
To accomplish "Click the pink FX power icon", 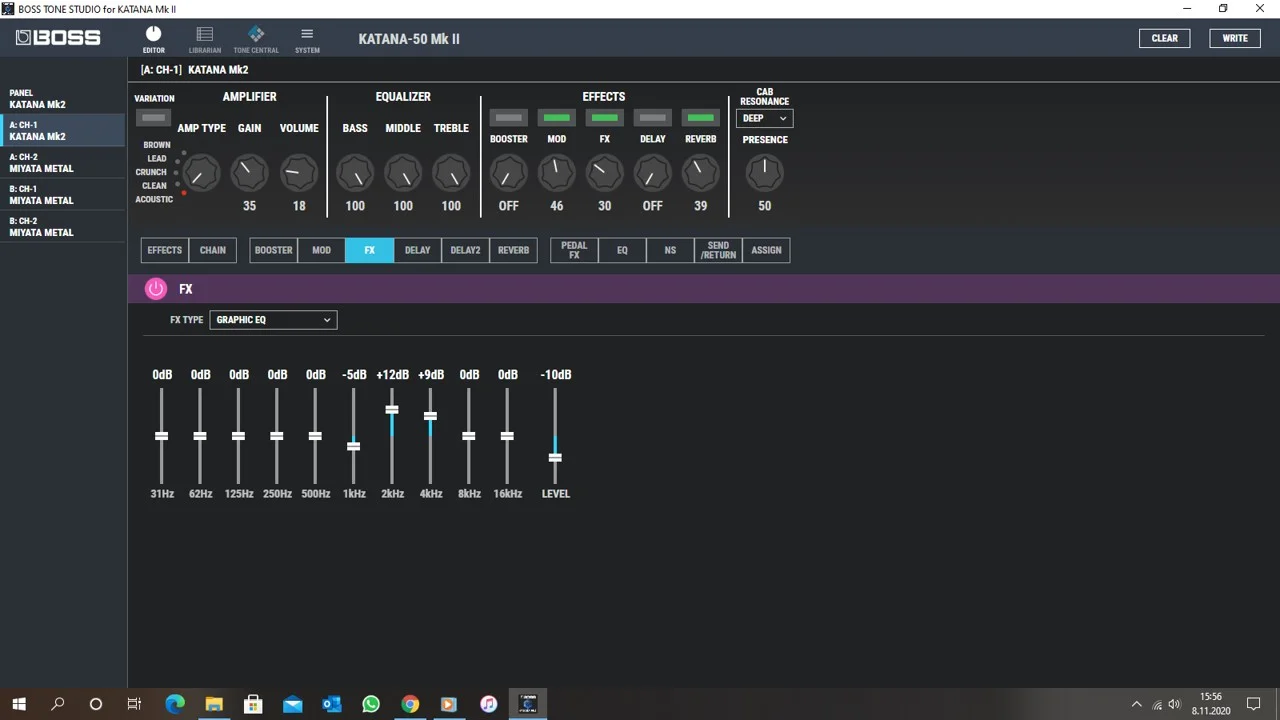I will click(x=155, y=289).
